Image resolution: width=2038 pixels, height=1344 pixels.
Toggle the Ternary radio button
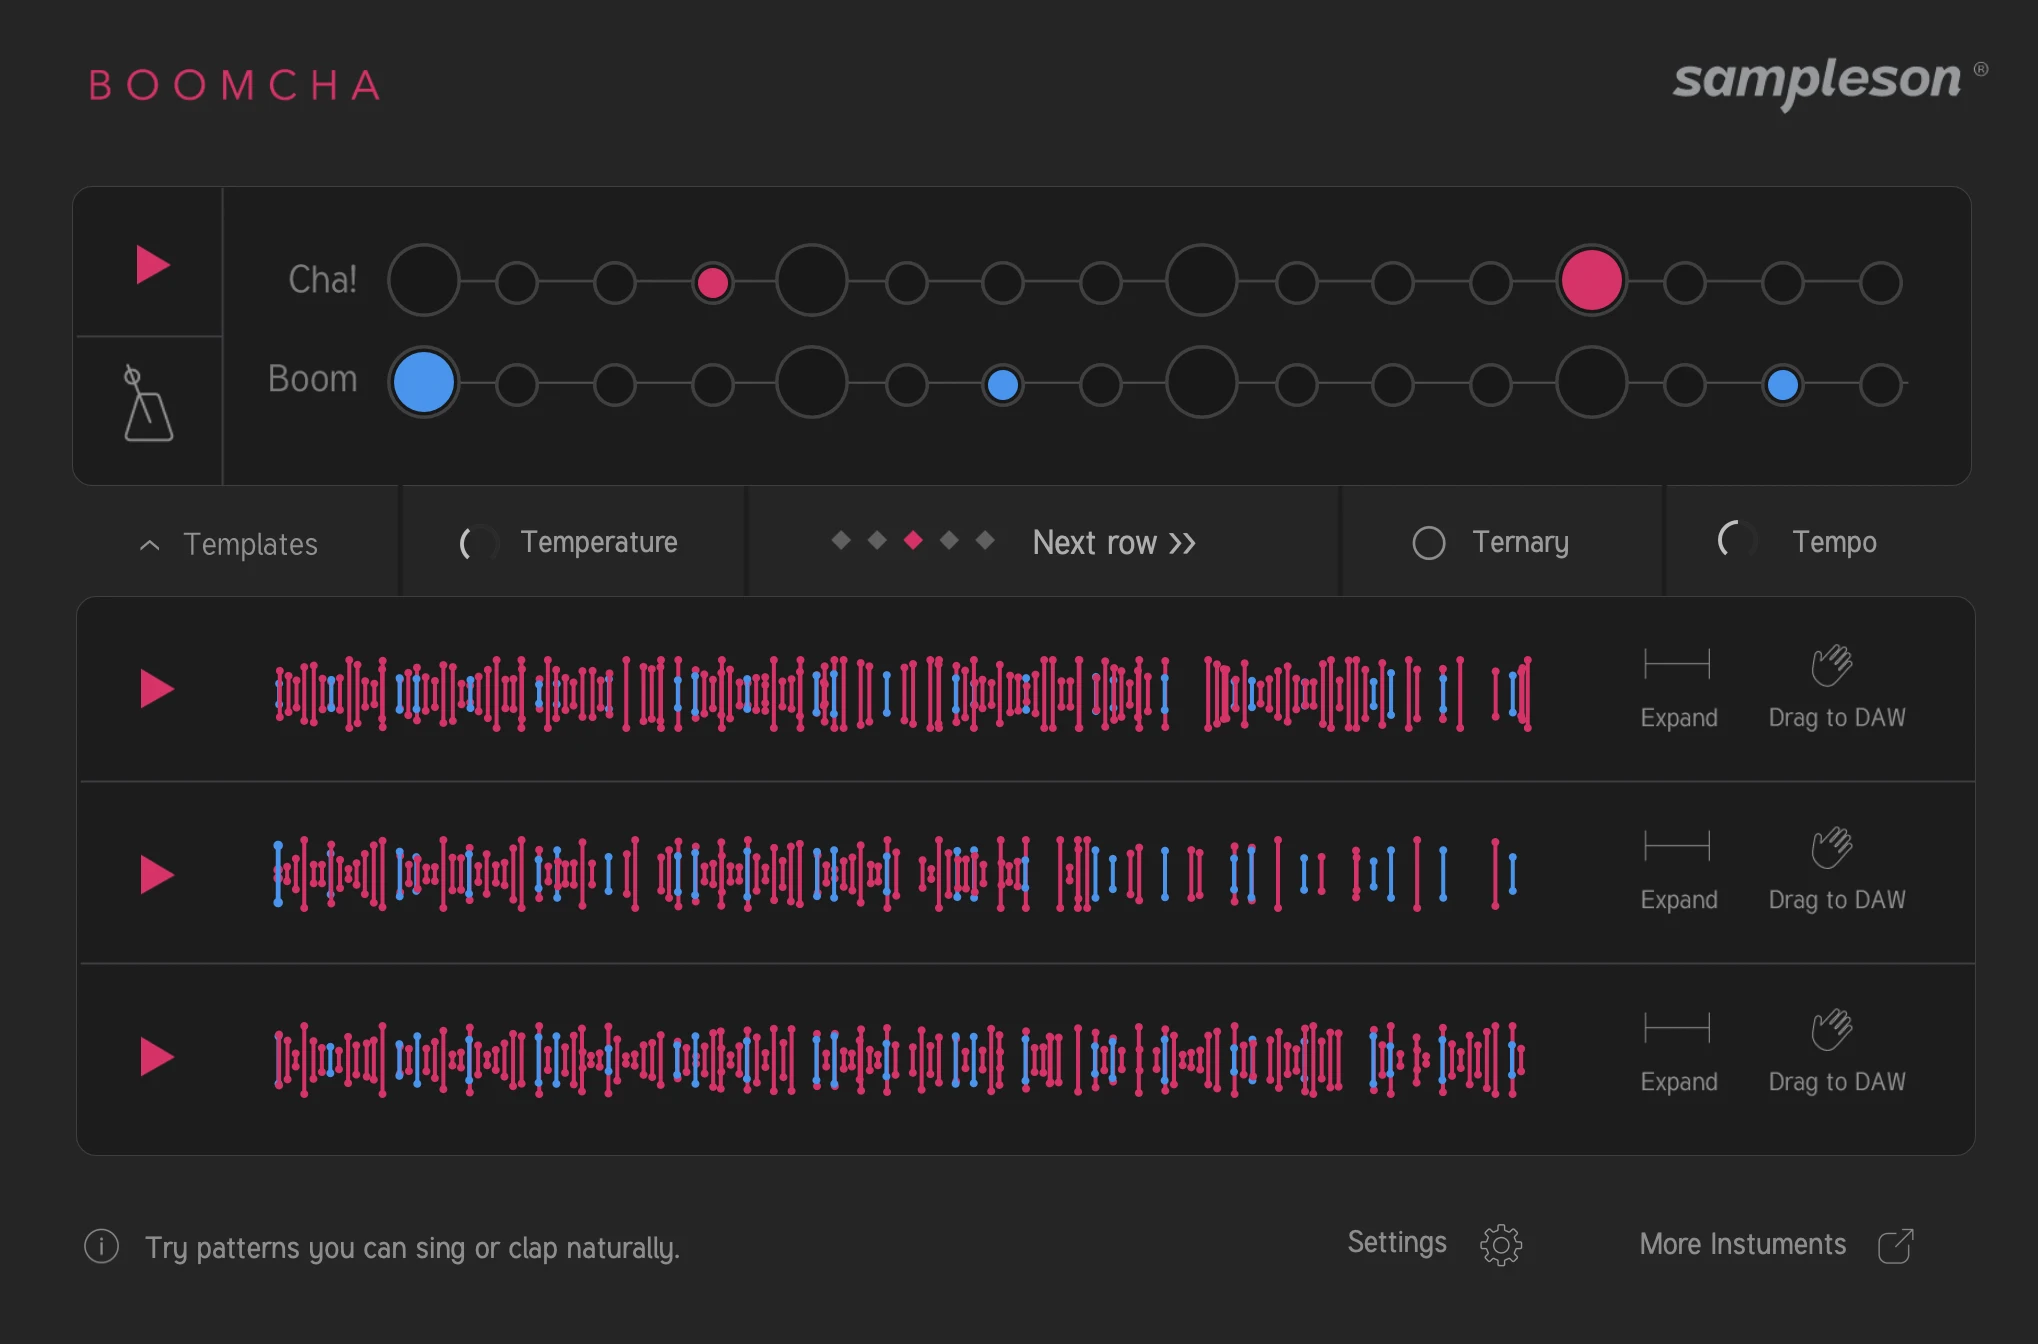click(x=1428, y=543)
